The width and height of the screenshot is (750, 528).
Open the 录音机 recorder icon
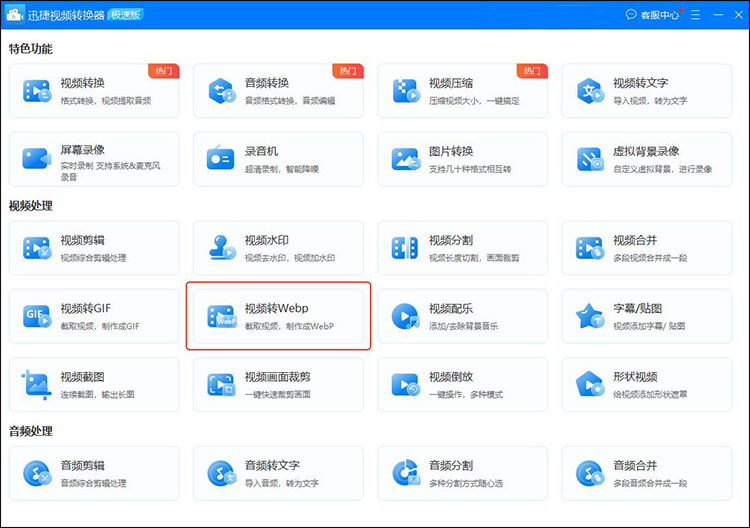[x=221, y=158]
